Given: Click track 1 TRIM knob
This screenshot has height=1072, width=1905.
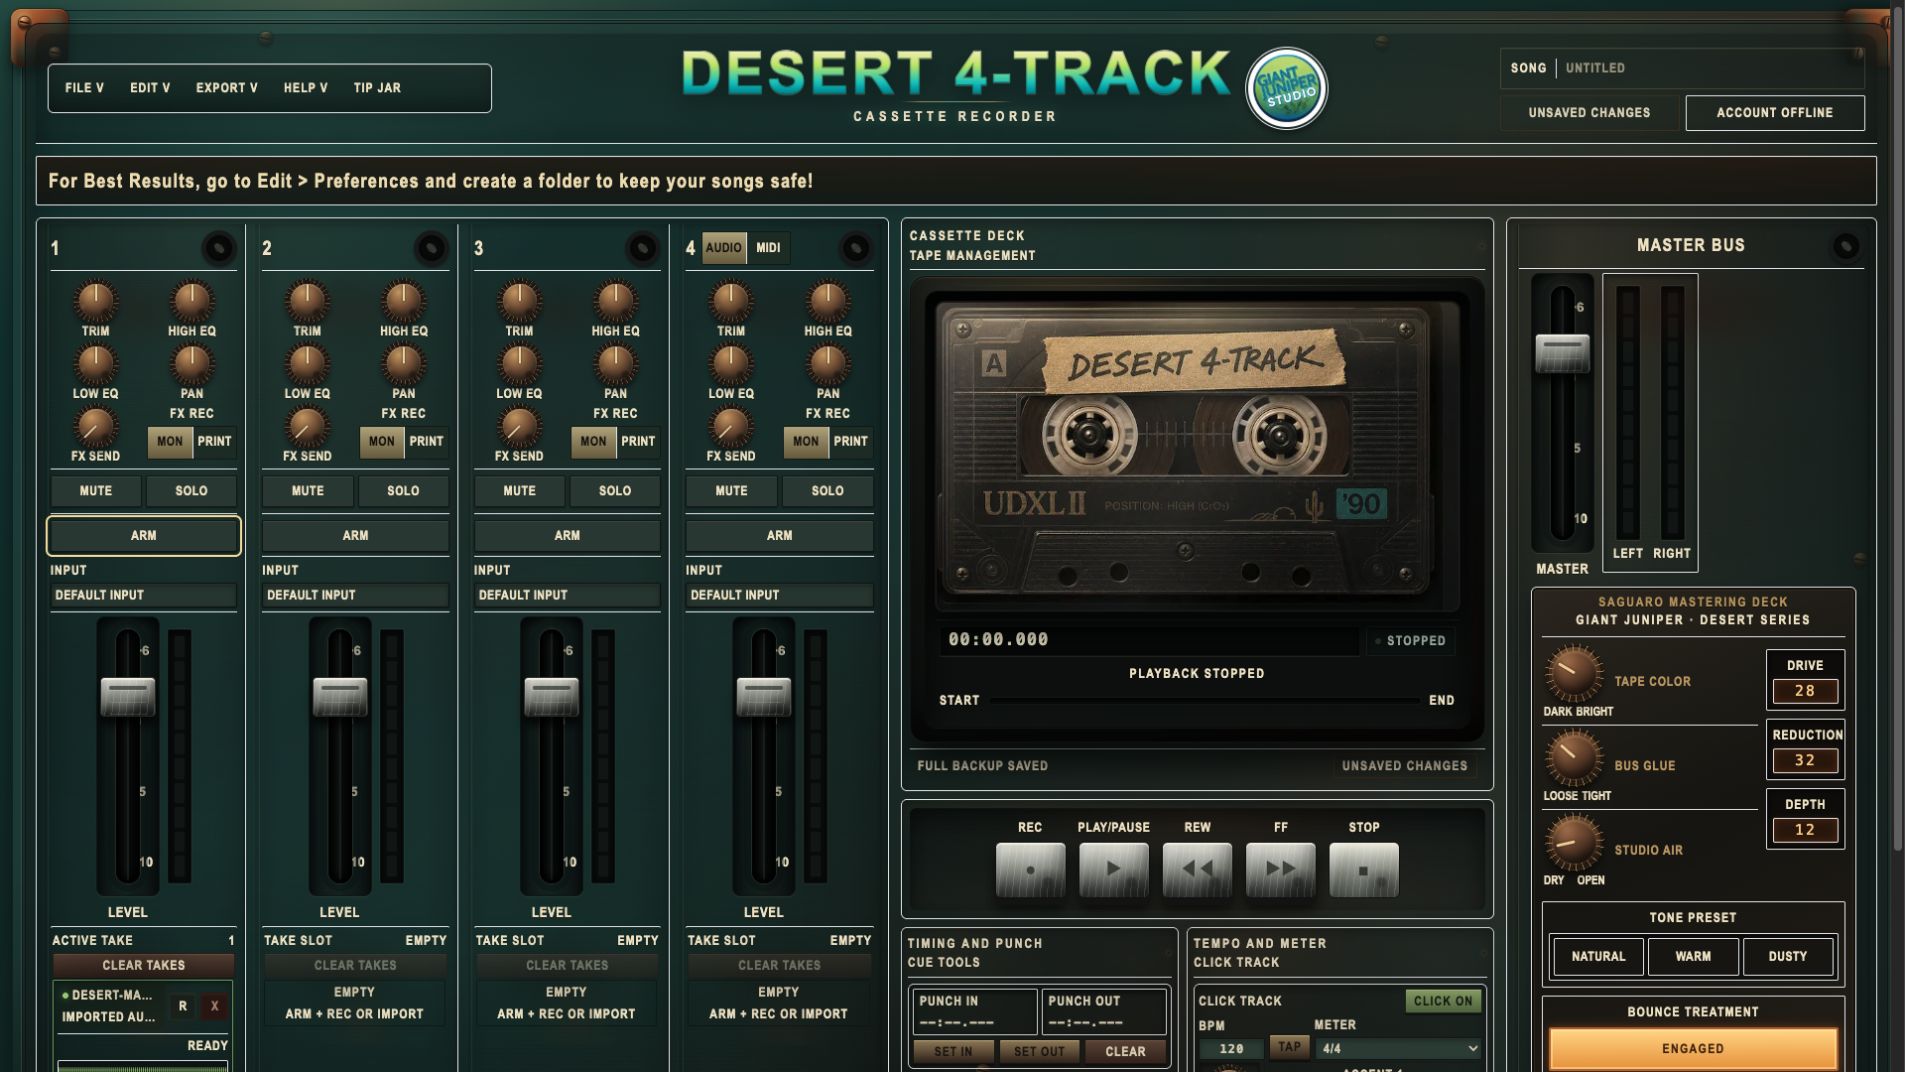Looking at the screenshot, I should pos(96,301).
